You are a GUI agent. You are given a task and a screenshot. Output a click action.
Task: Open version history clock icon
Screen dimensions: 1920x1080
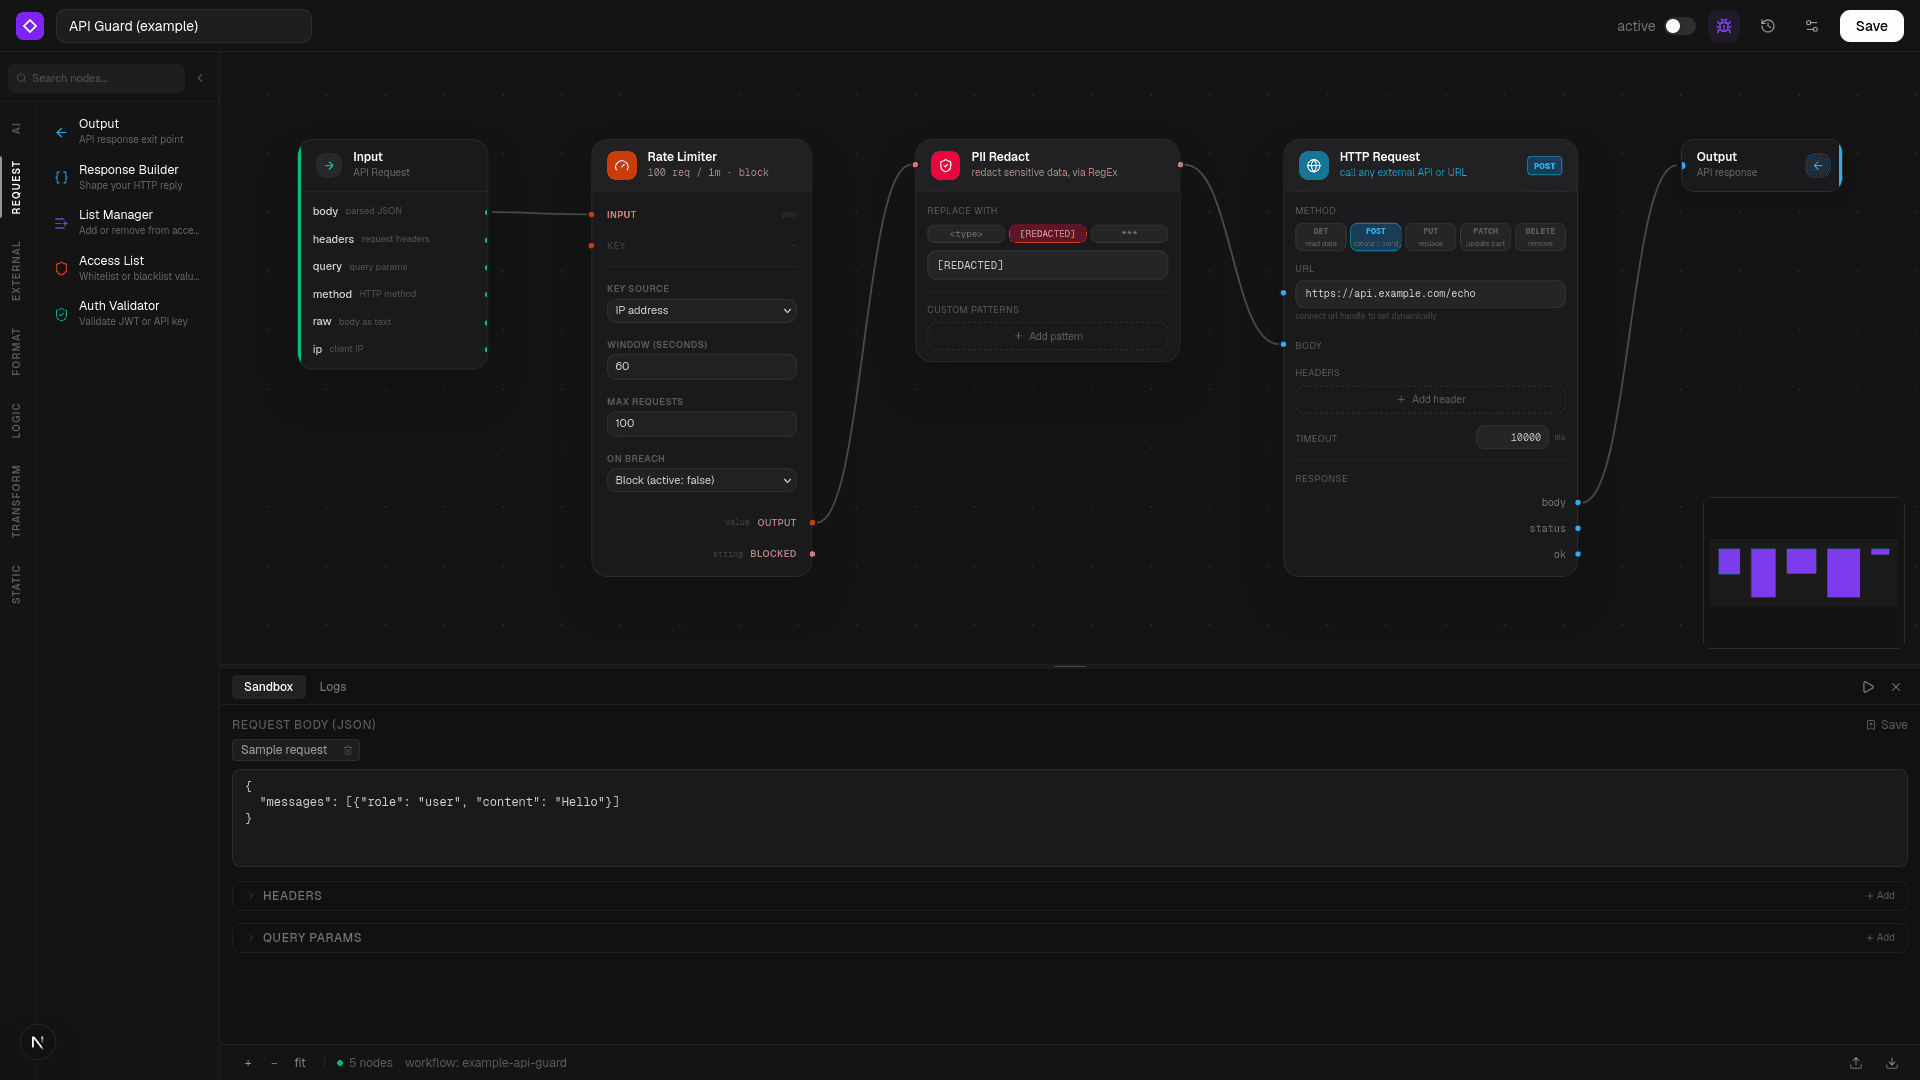tap(1768, 26)
